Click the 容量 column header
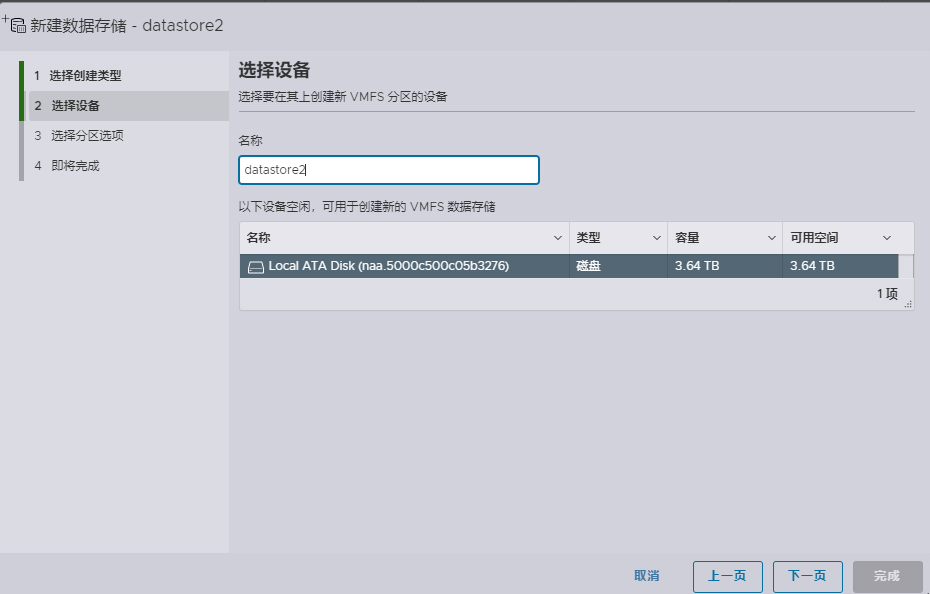 (725, 238)
